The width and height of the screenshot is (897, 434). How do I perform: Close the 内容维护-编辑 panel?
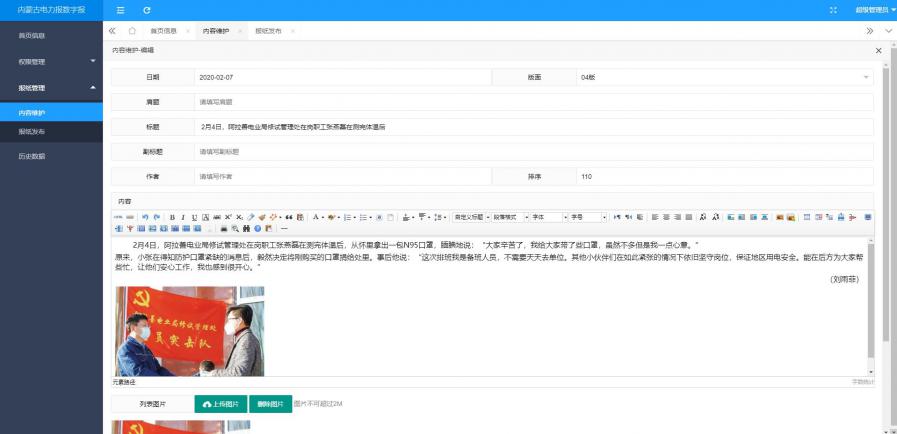(x=879, y=50)
